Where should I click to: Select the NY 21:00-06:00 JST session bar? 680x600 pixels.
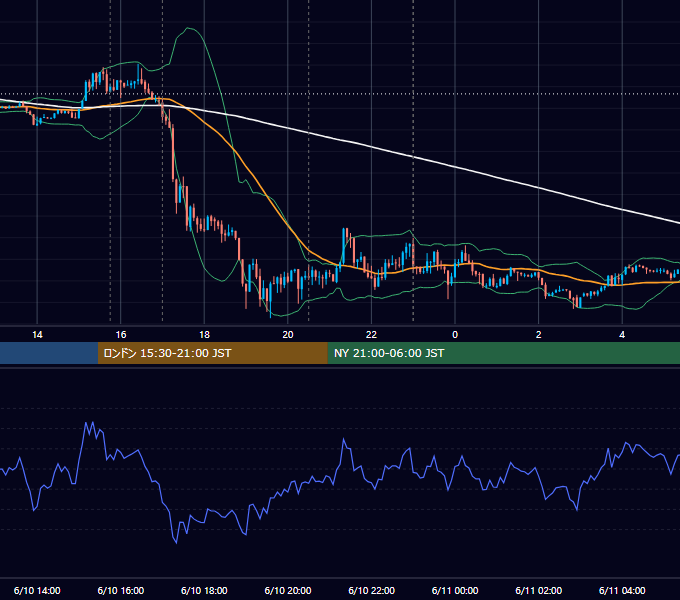click(x=503, y=353)
